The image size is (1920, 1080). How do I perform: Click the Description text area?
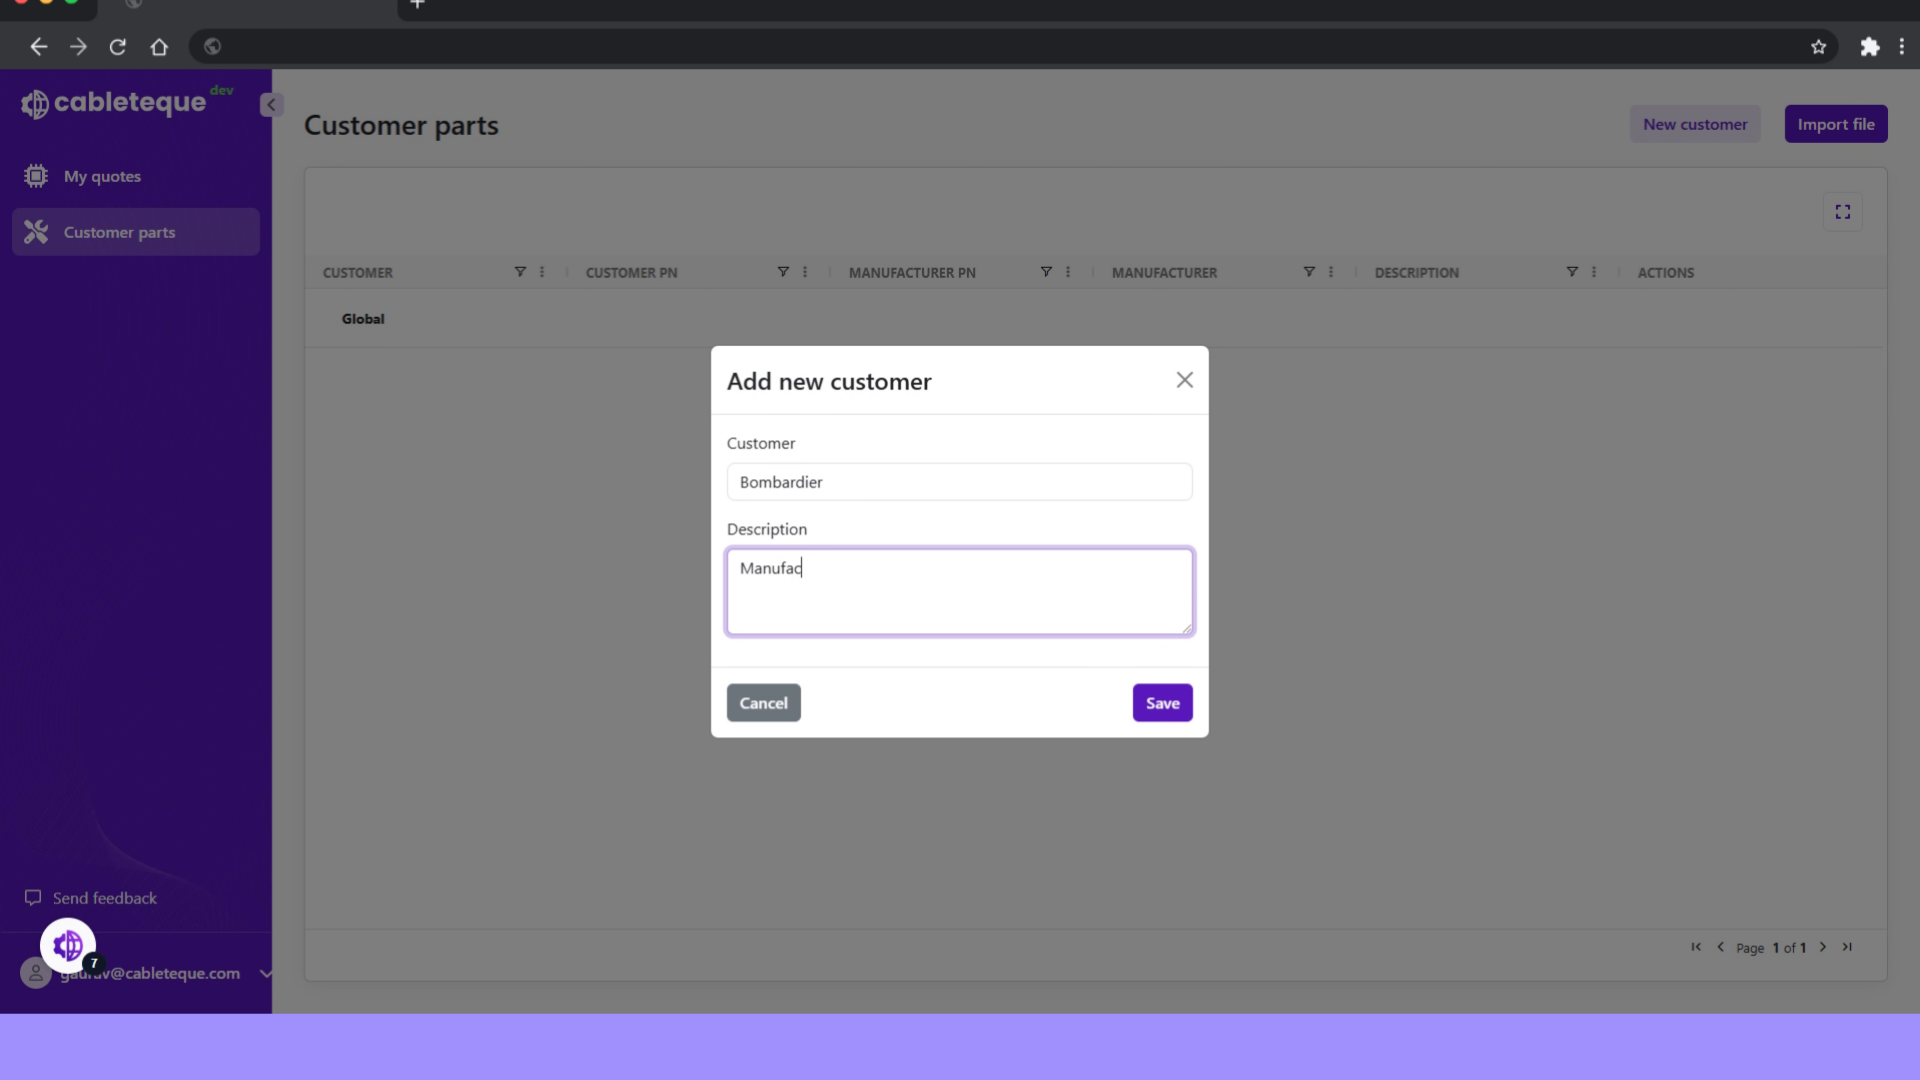point(959,591)
